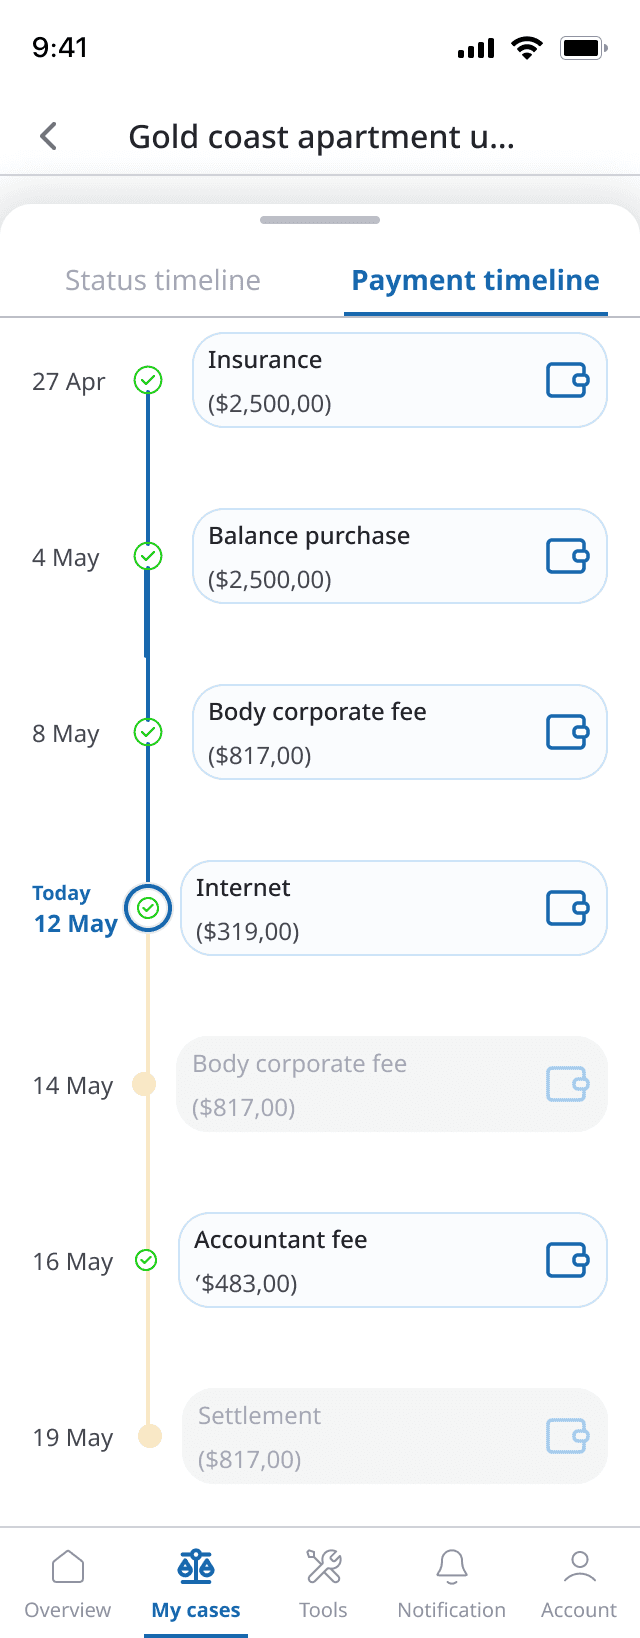This screenshot has width=640, height=1638.
Task: Tap today's 12 May timeline marker
Action: [x=148, y=908]
